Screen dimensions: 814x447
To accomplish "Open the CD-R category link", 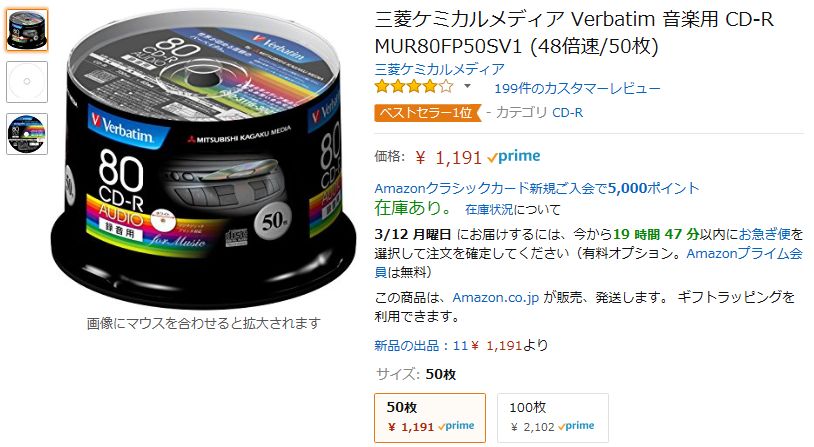I will 567,112.
